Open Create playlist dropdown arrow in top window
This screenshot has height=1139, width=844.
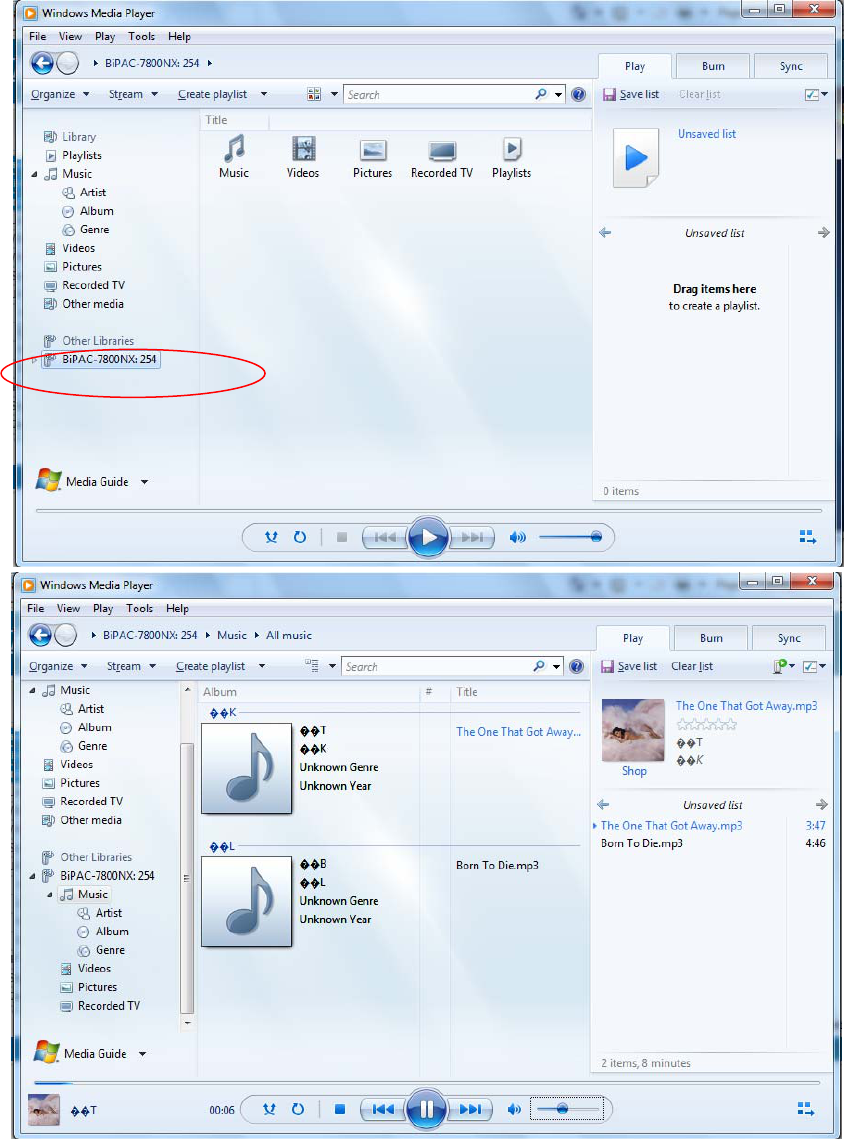[264, 94]
